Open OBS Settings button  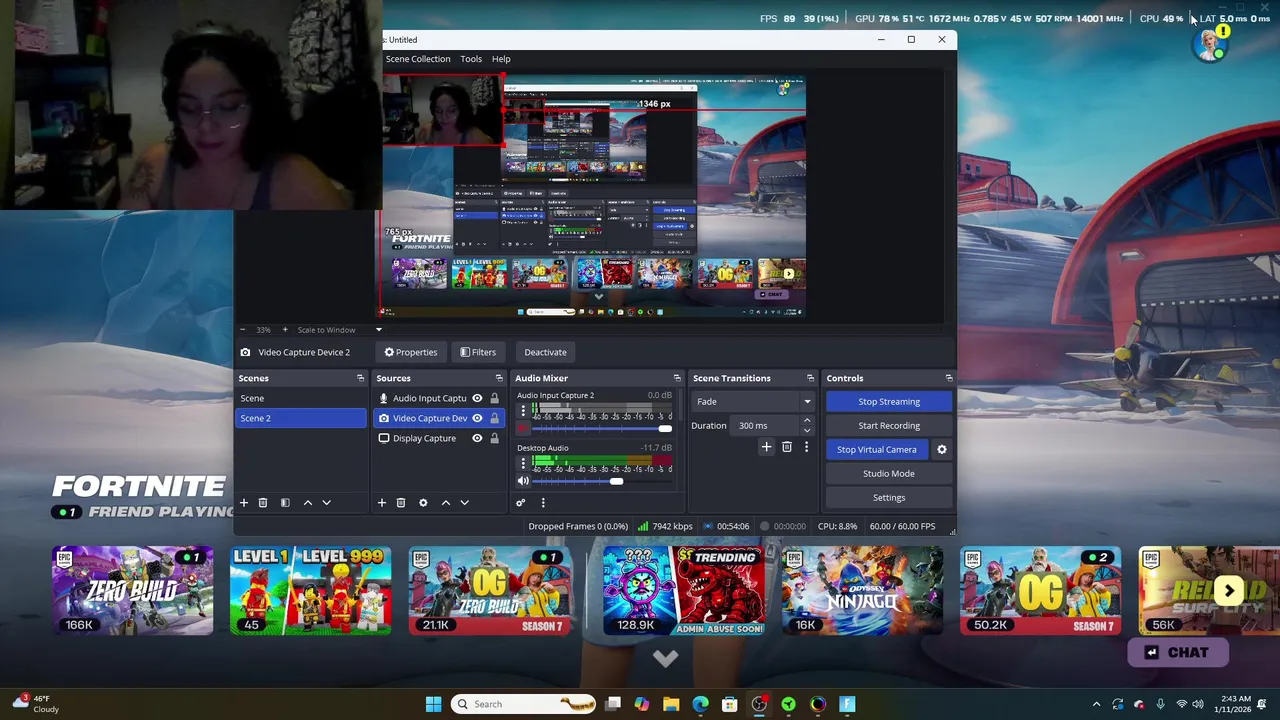(889, 497)
